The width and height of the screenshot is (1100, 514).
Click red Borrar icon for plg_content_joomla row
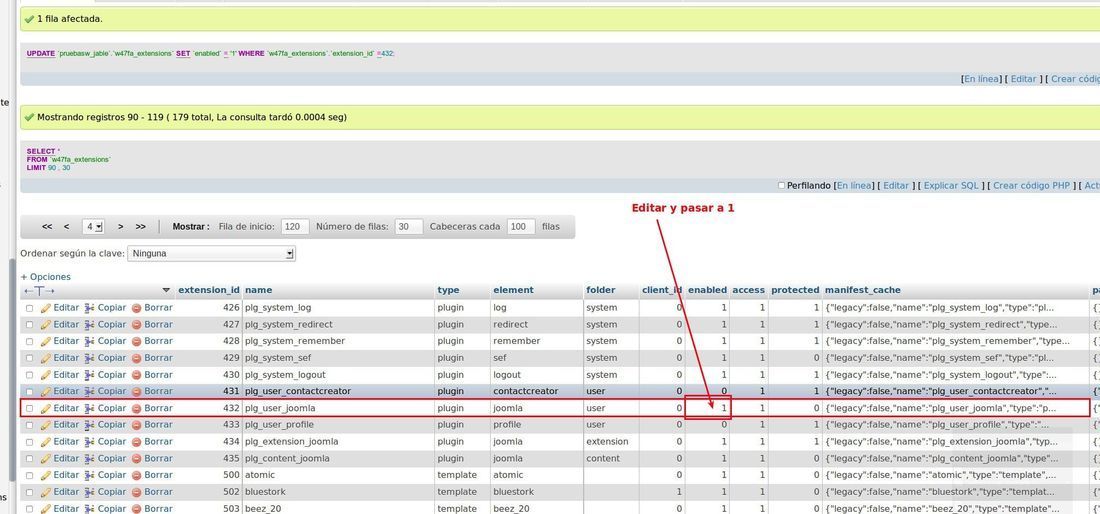tap(137, 459)
